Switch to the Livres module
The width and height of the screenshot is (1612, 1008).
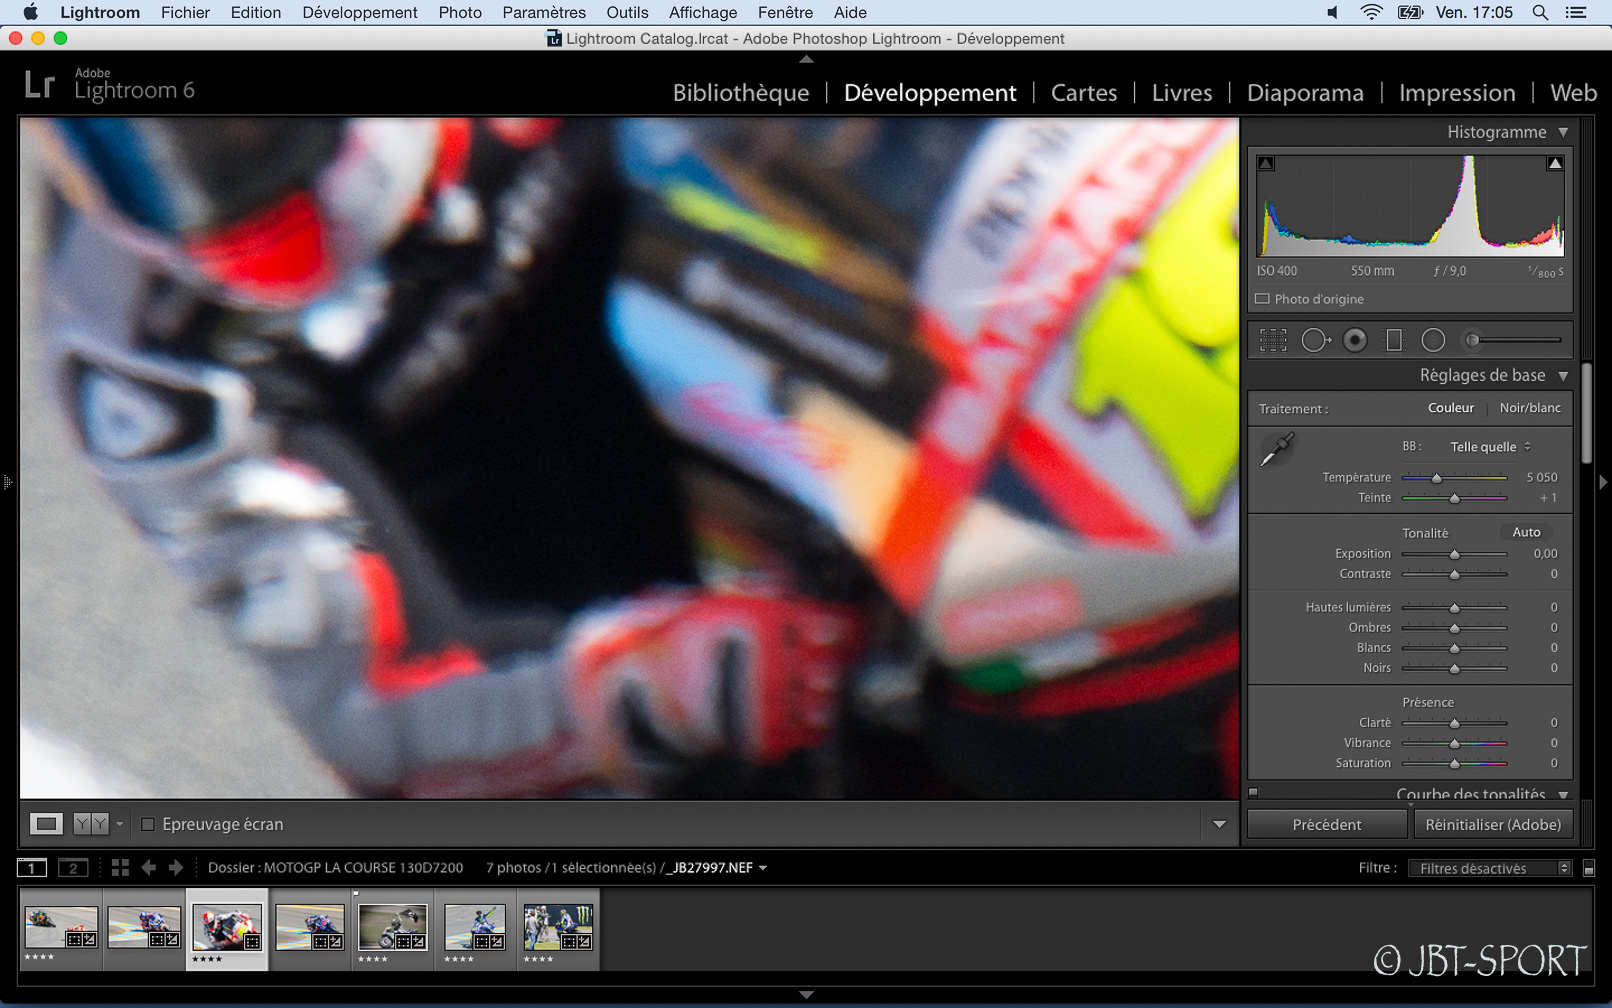click(1182, 93)
